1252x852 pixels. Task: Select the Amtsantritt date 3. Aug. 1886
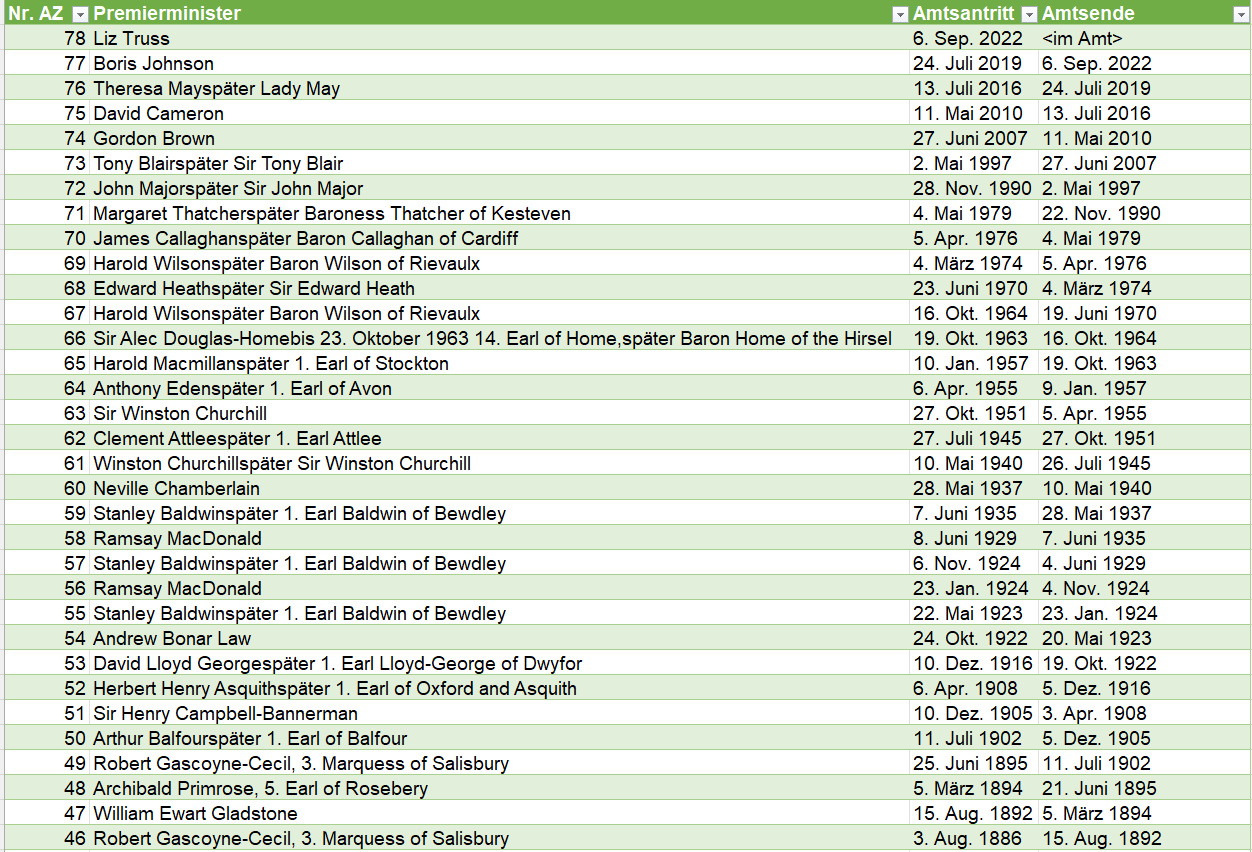pos(967,839)
